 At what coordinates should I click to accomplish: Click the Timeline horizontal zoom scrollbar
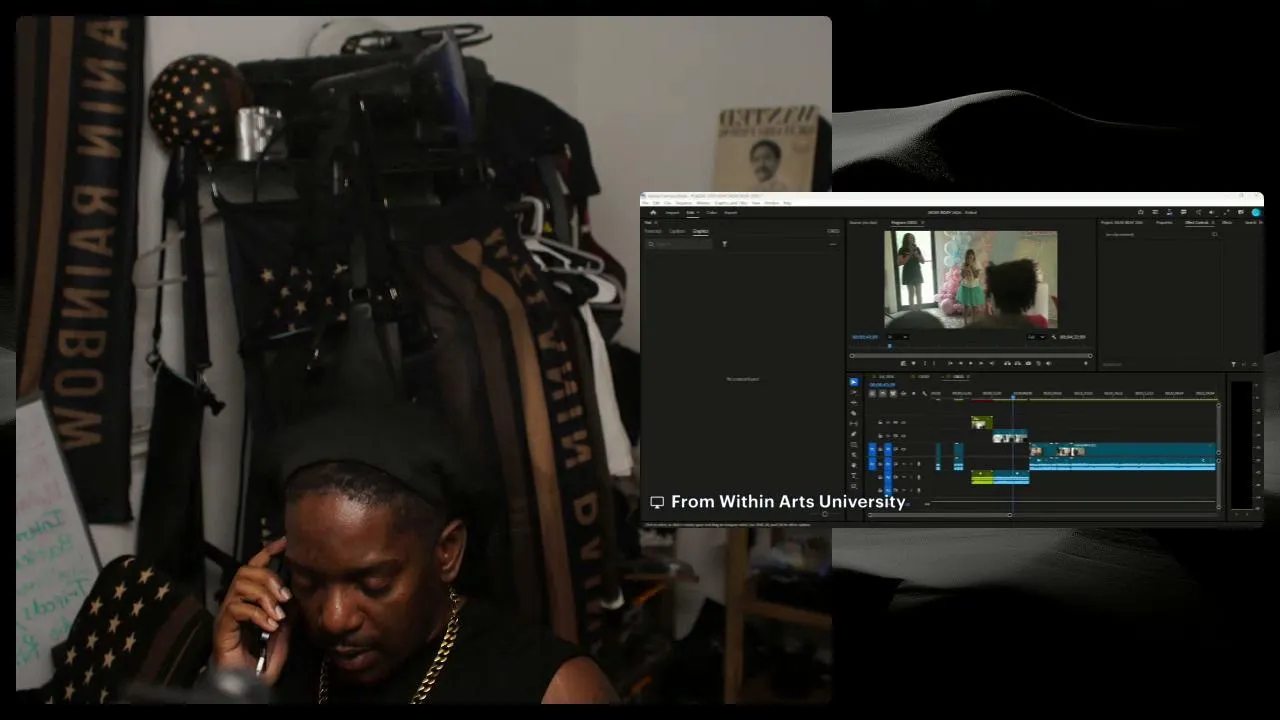pyautogui.click(x=940, y=514)
